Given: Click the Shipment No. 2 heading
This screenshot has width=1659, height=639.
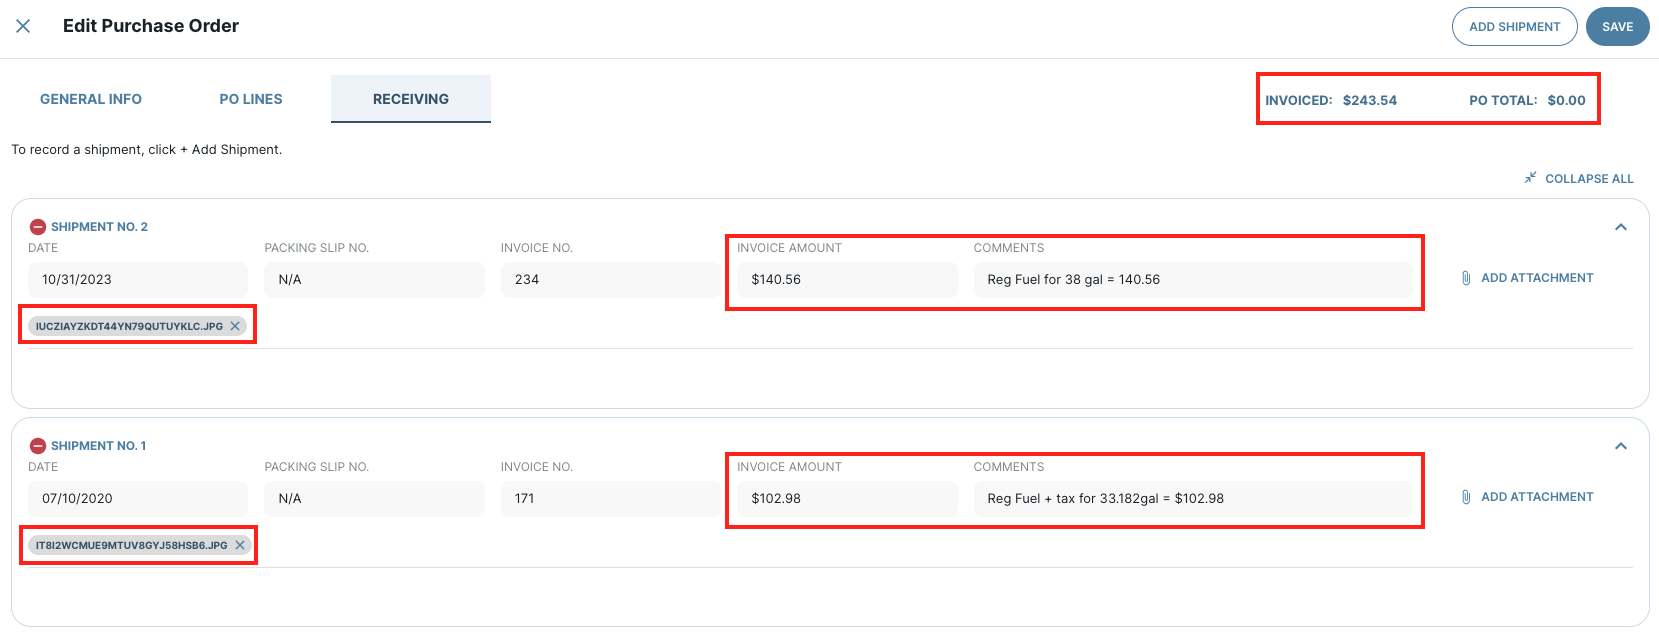Looking at the screenshot, I should tap(99, 227).
